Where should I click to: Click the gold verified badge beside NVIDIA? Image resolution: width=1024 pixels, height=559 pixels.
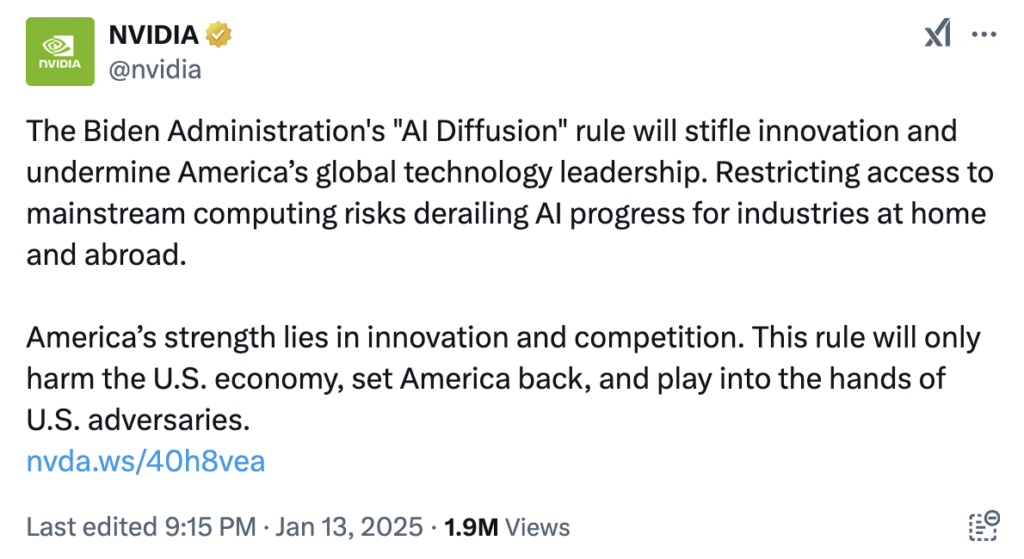click(219, 35)
